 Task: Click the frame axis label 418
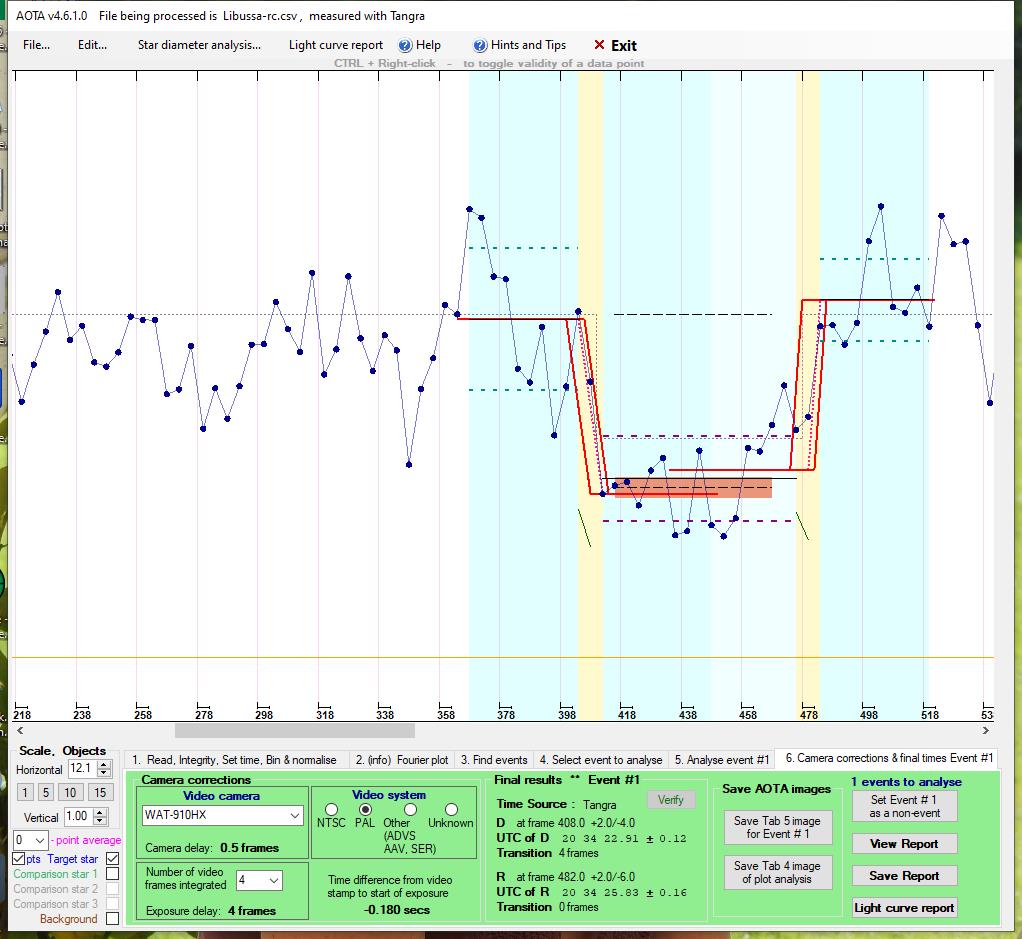pos(626,715)
